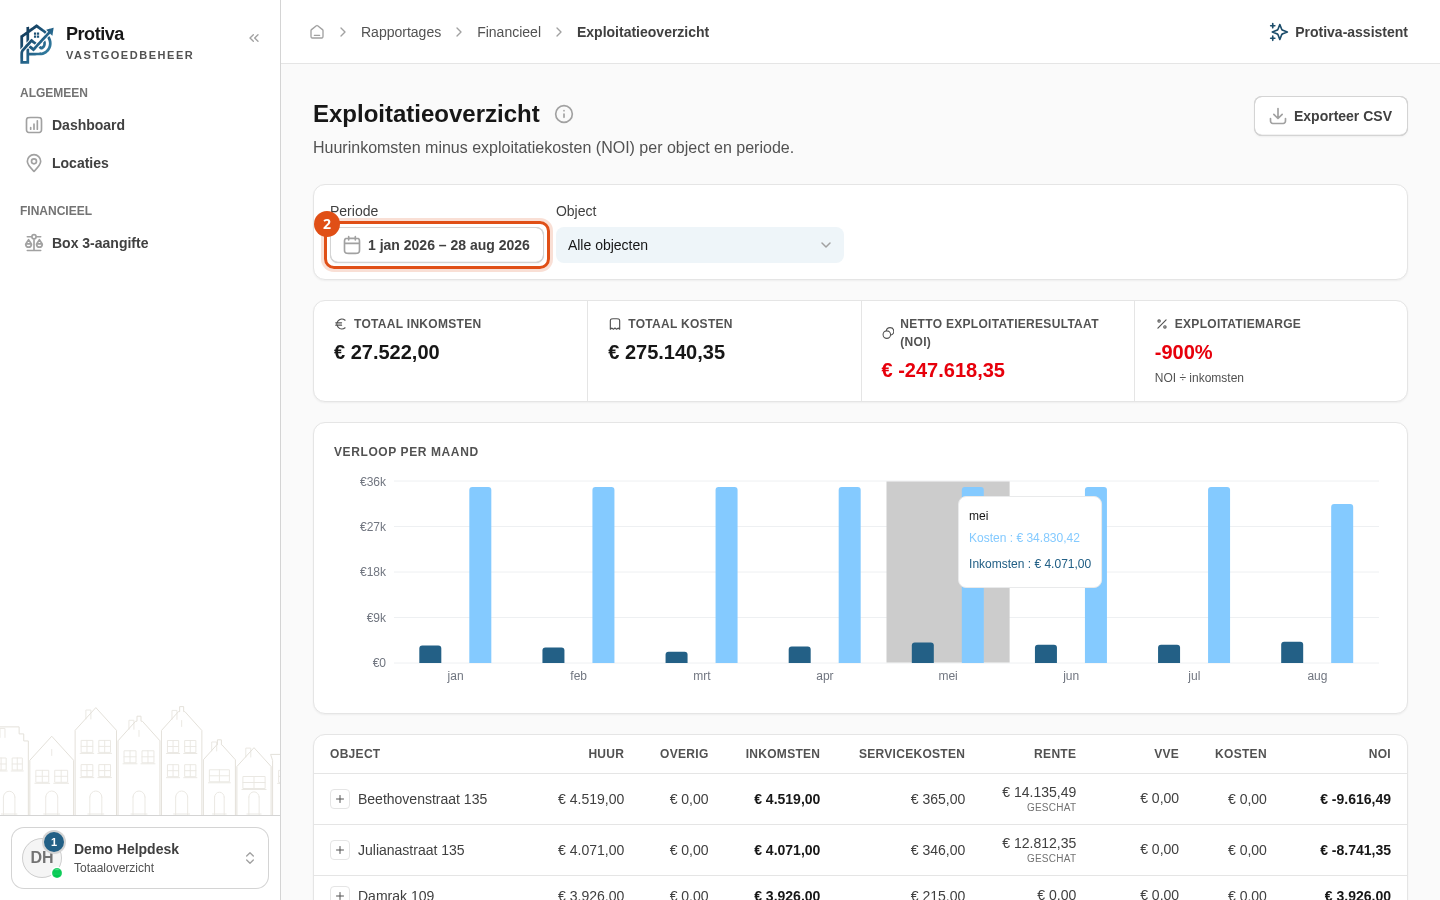Click the € 12.812,35 rente cell
Image resolution: width=1440 pixels, height=900 pixels.
1039,843
